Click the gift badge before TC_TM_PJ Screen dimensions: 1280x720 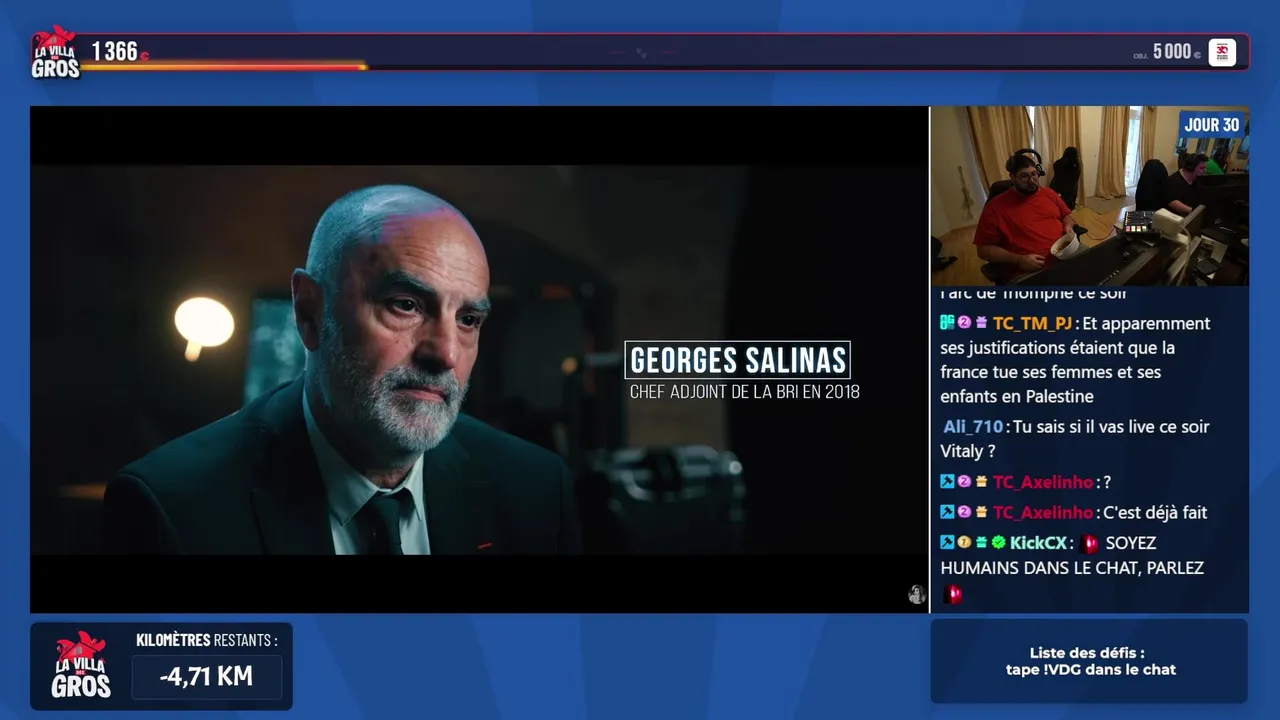click(x=981, y=323)
